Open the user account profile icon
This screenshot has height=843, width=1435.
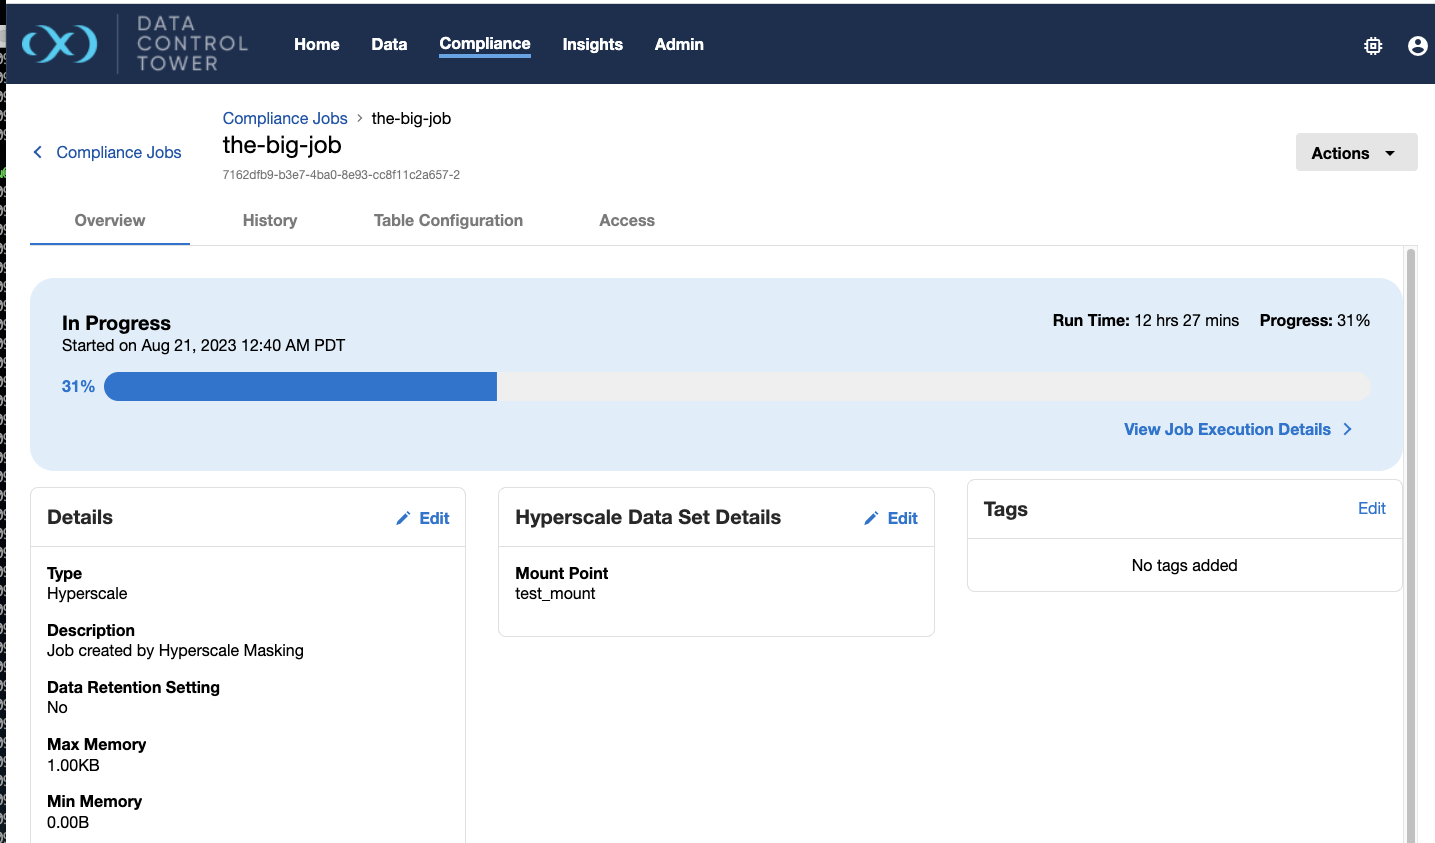[1417, 46]
